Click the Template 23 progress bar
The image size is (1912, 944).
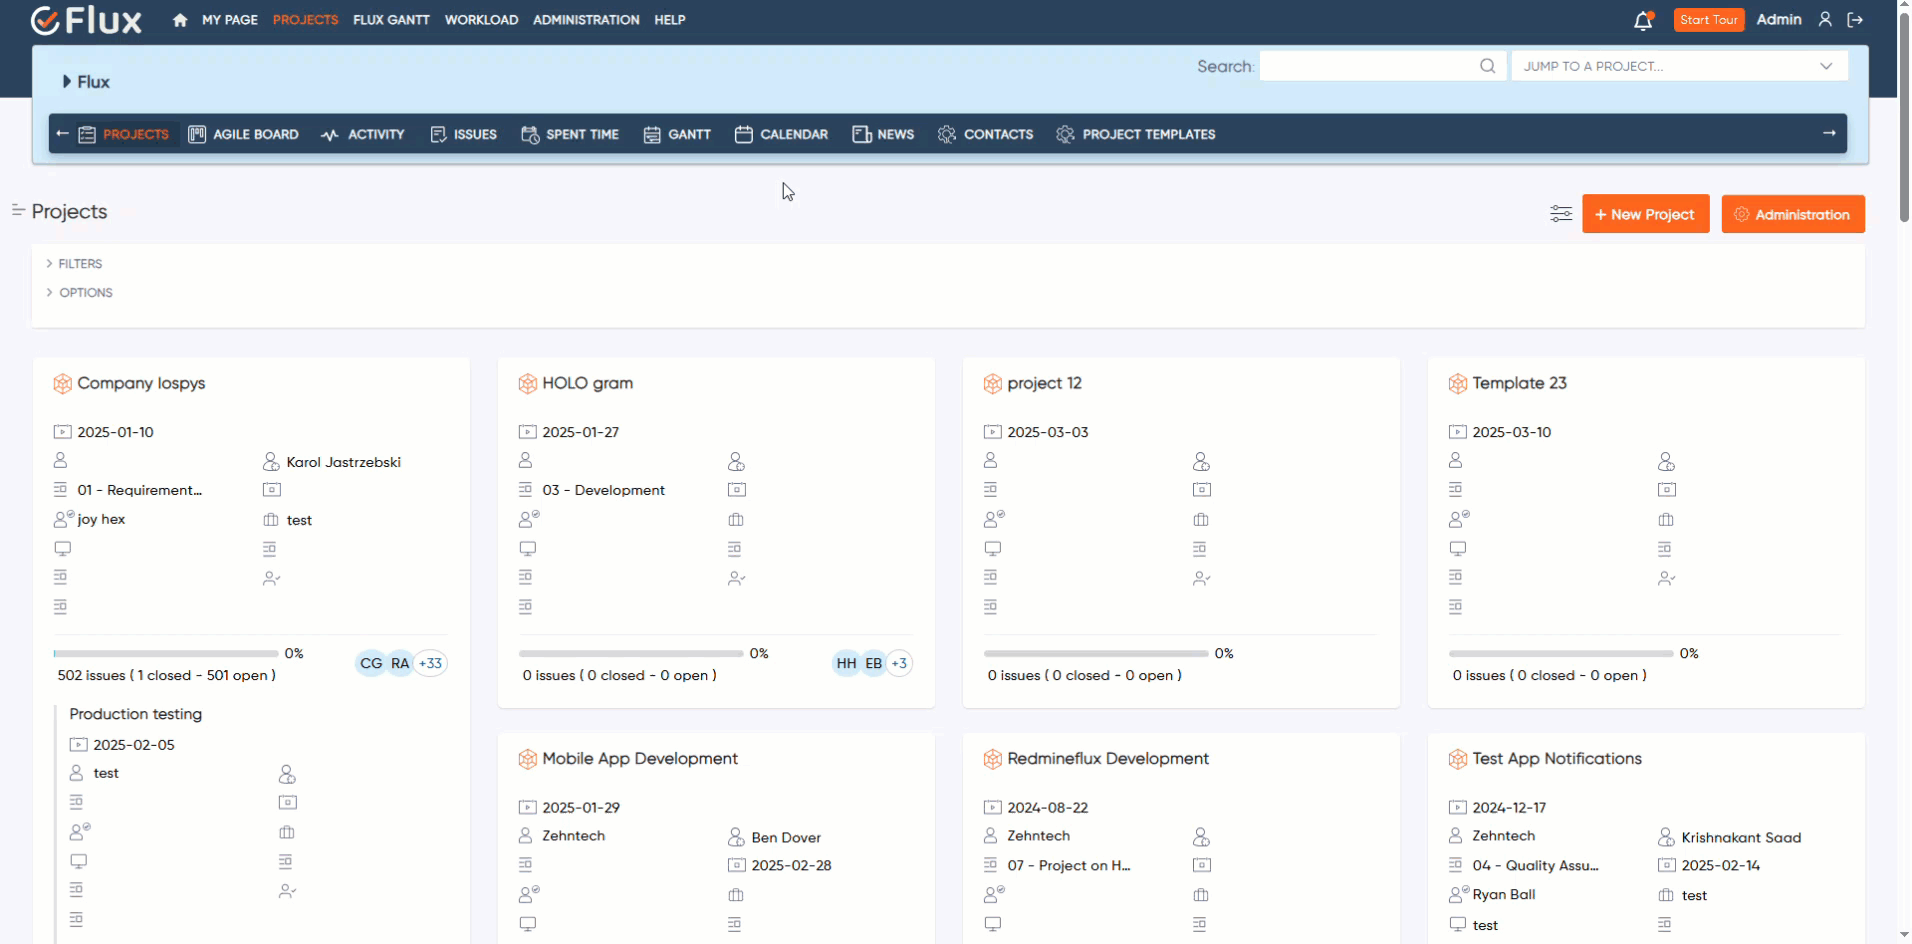(x=1561, y=653)
